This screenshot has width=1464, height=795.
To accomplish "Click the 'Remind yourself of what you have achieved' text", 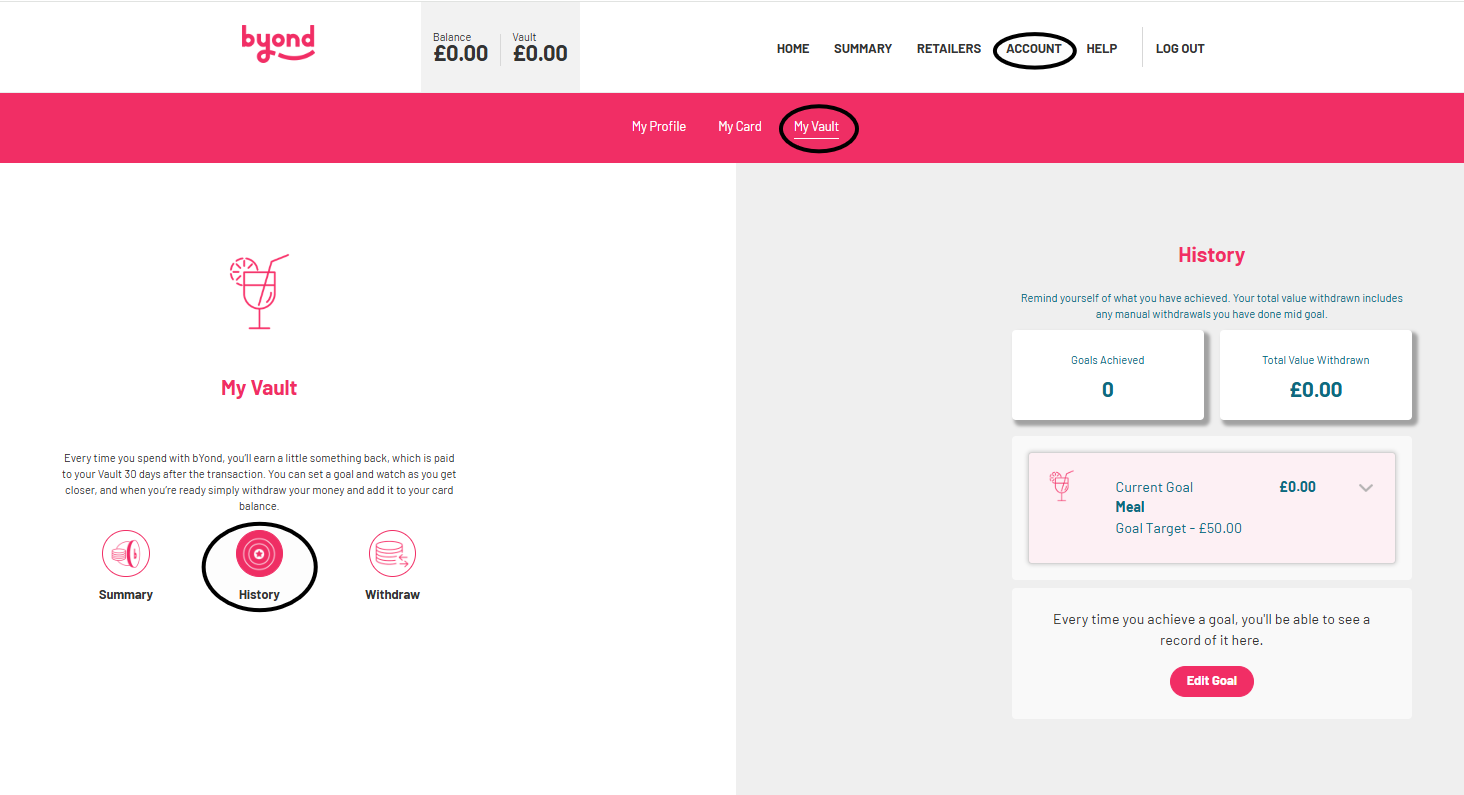I will (x=1212, y=306).
